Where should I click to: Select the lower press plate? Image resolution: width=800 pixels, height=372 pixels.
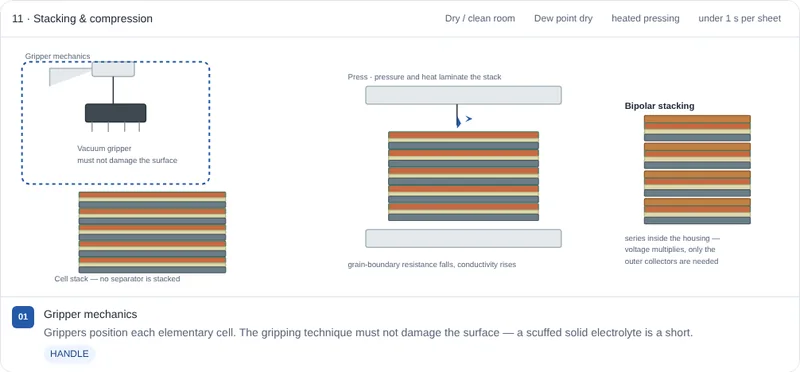[x=463, y=238]
